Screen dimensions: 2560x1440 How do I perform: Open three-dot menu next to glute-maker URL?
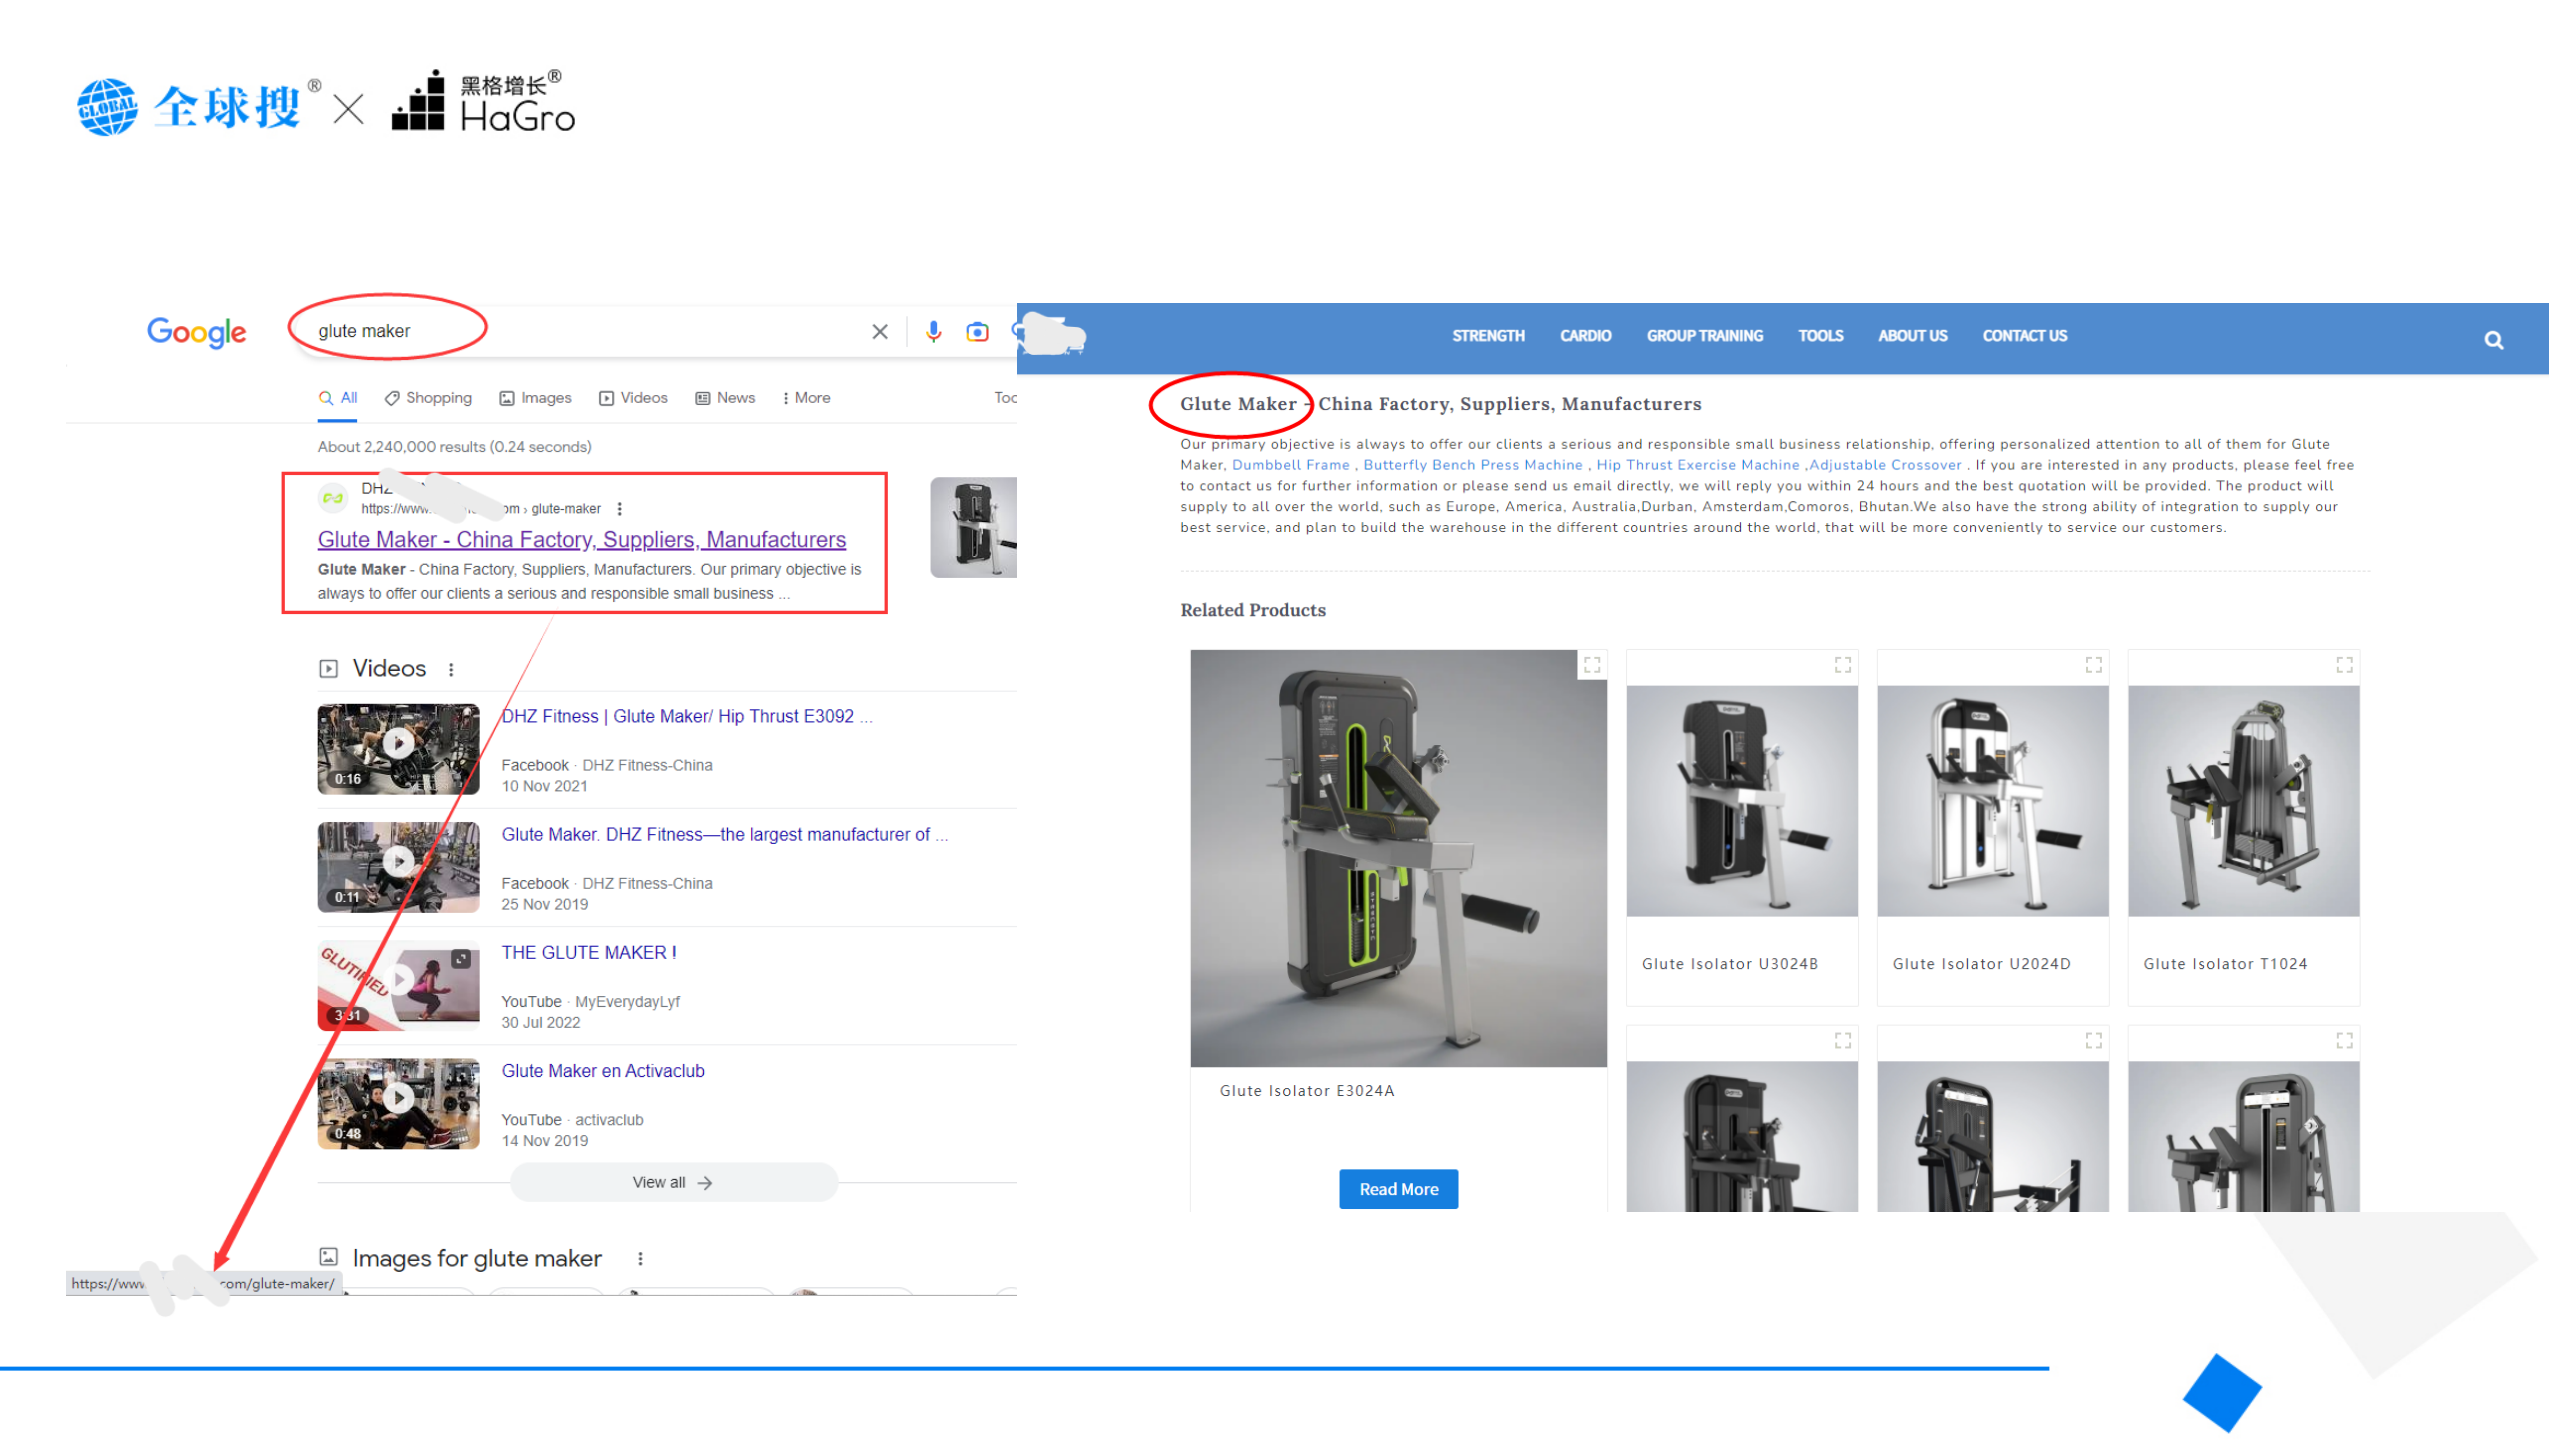click(622, 511)
